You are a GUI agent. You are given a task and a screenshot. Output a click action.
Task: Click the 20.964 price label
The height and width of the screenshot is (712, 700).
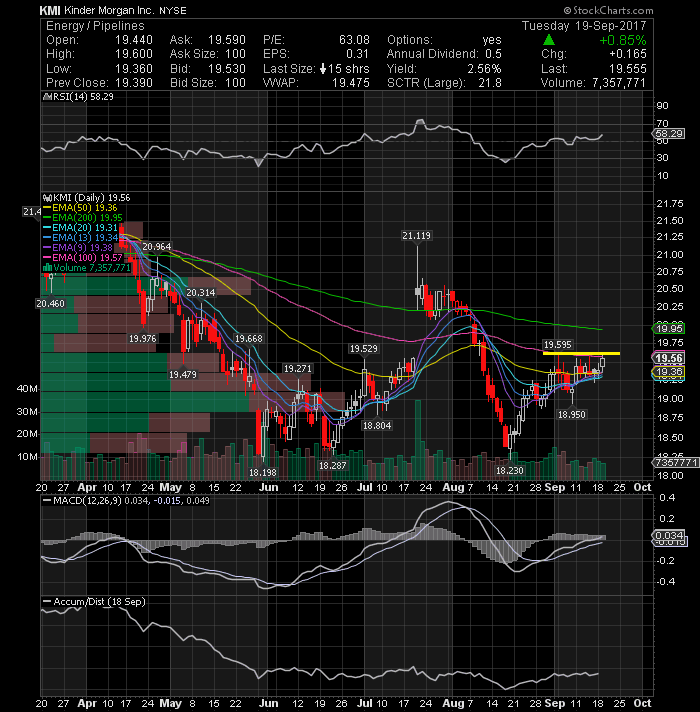tap(157, 247)
